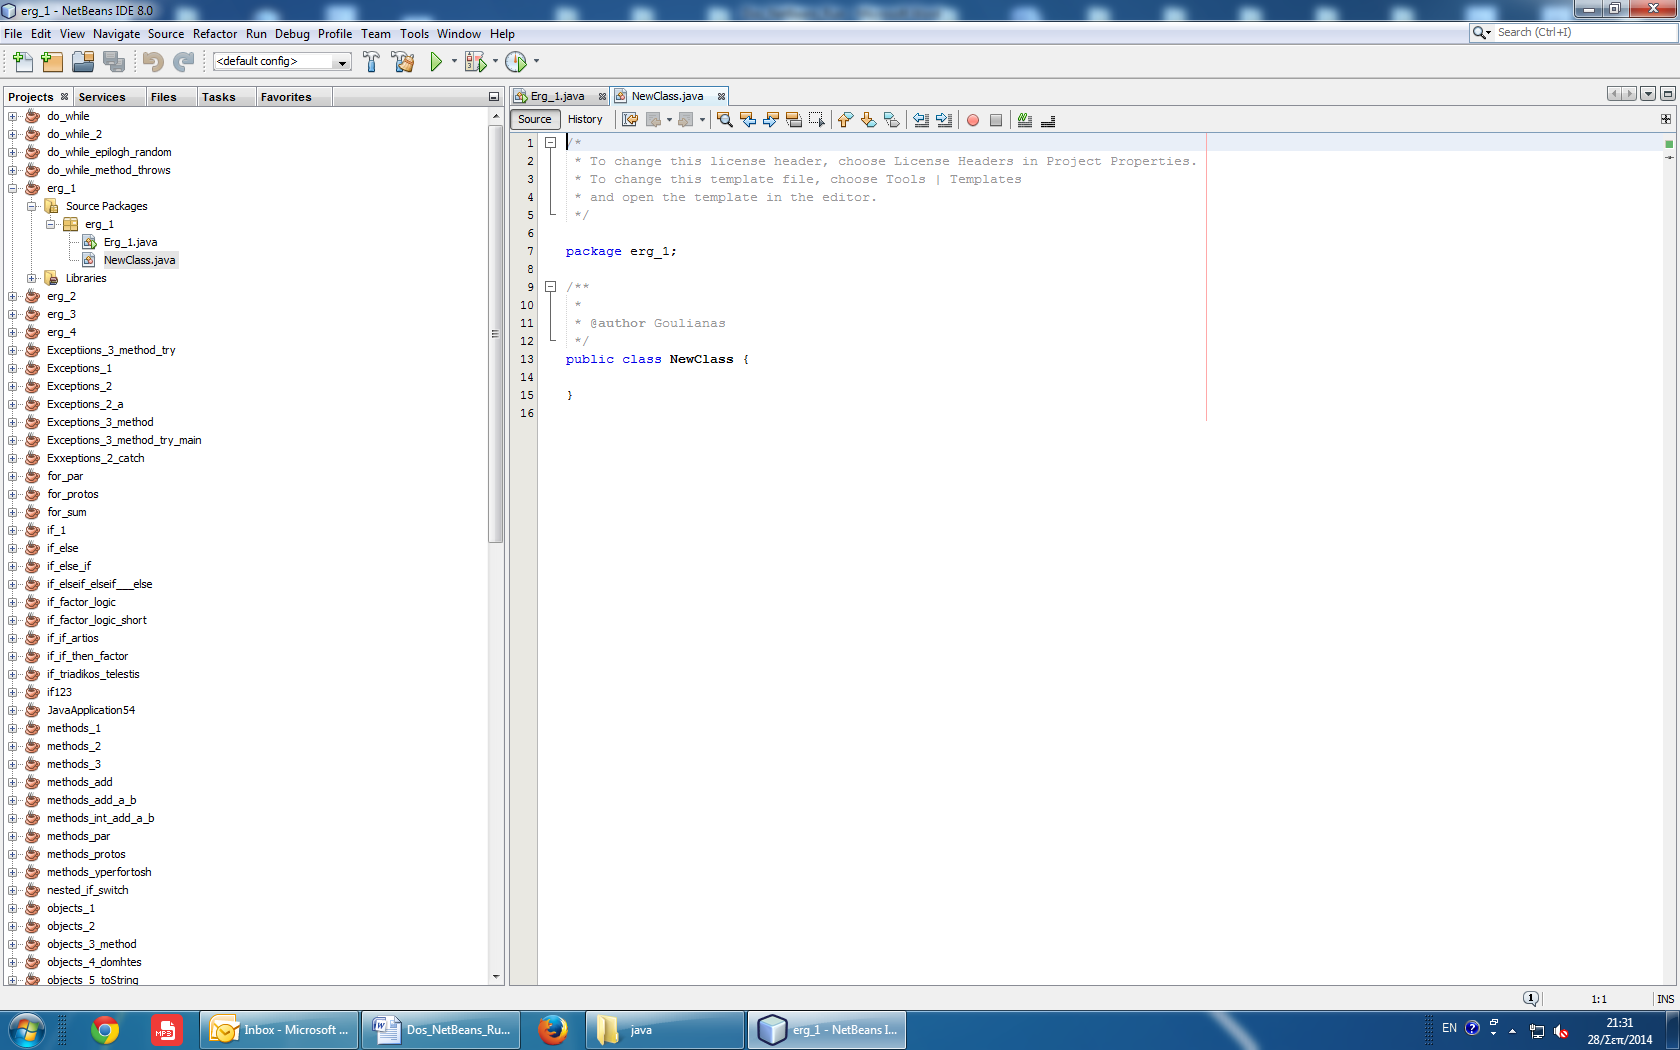
Task: Click the Debug Project toolbar icon
Action: pos(475,62)
